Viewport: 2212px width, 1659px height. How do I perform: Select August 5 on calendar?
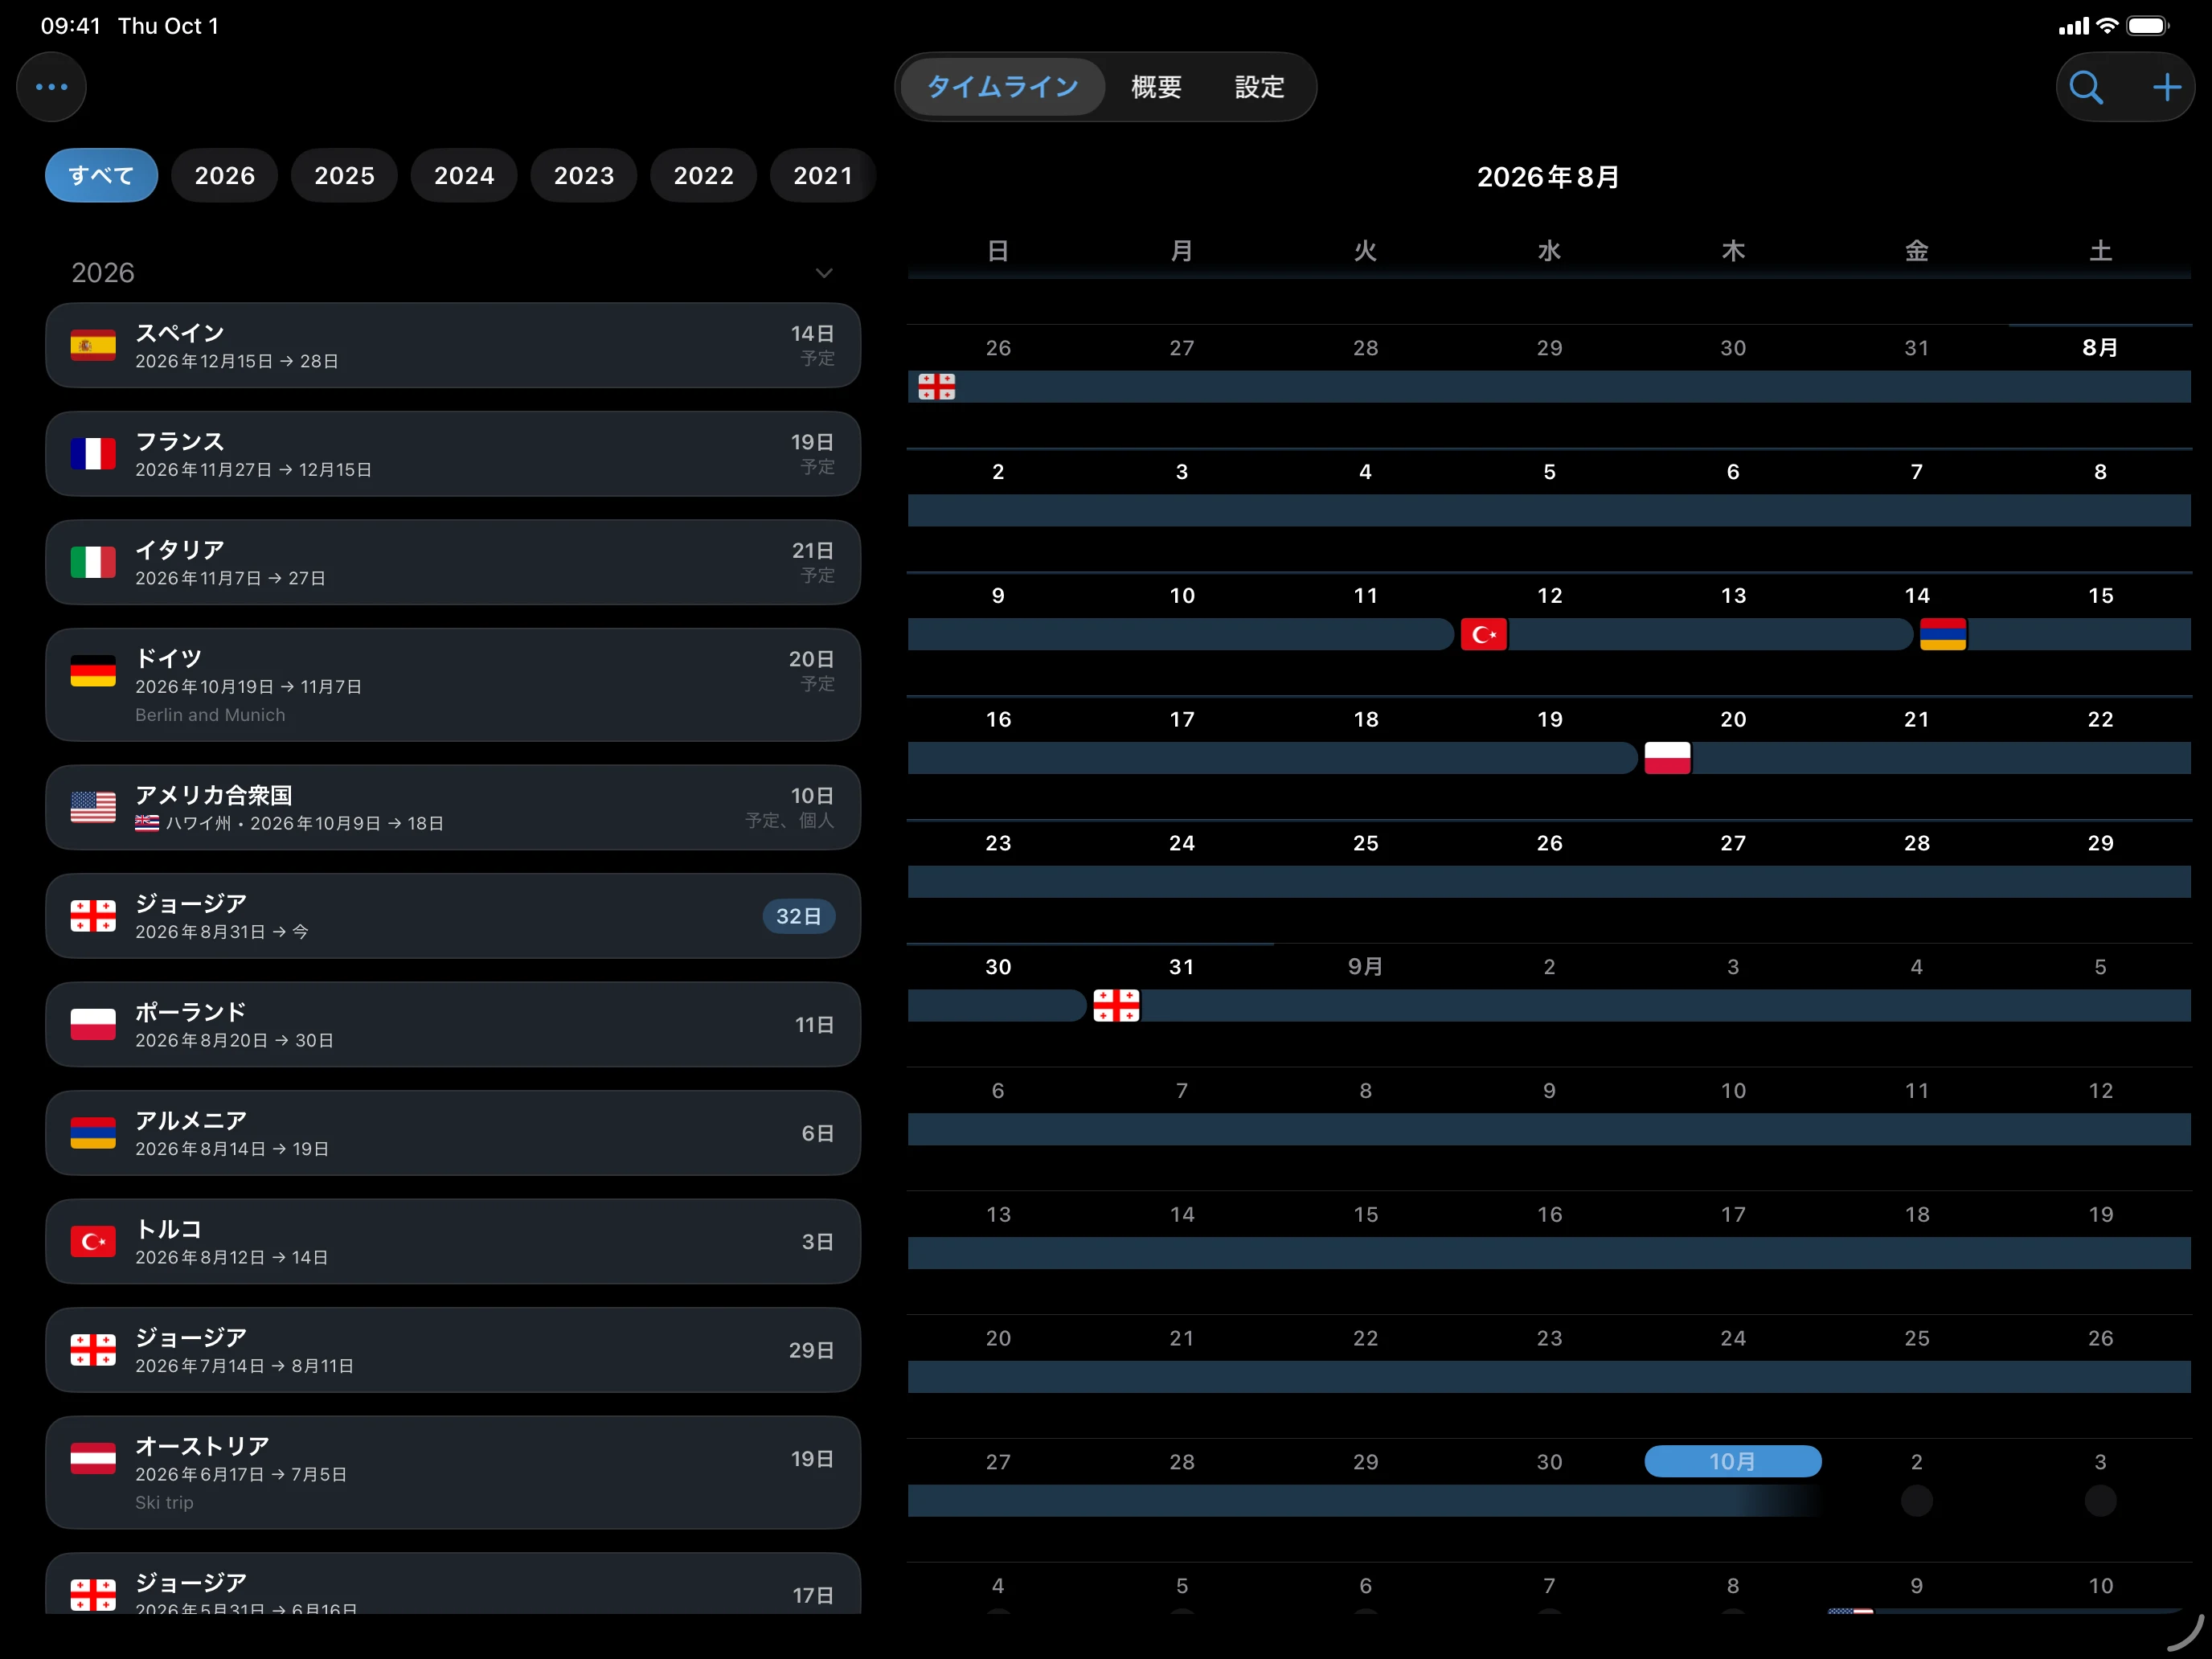(1549, 472)
